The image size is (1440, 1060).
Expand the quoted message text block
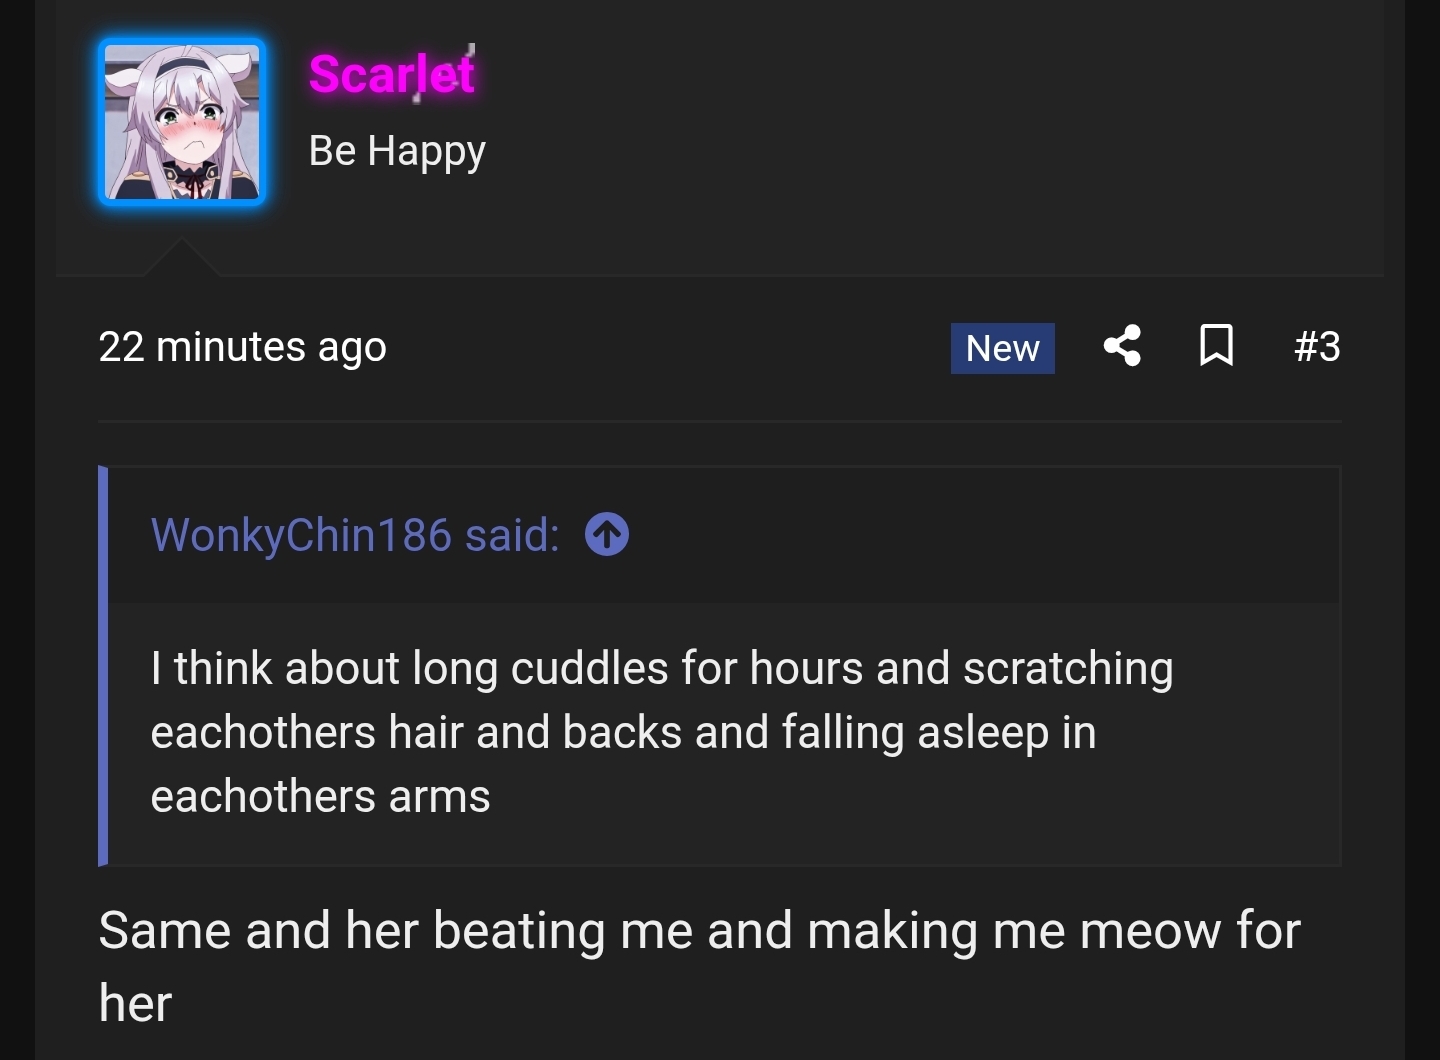click(x=725, y=733)
